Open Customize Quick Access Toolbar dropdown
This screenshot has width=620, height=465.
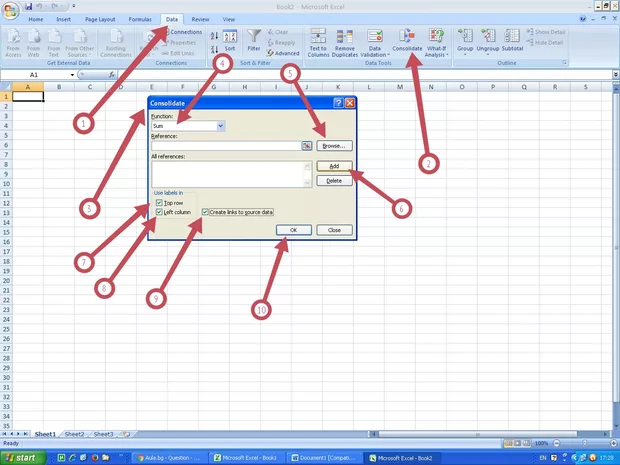tap(74, 6)
